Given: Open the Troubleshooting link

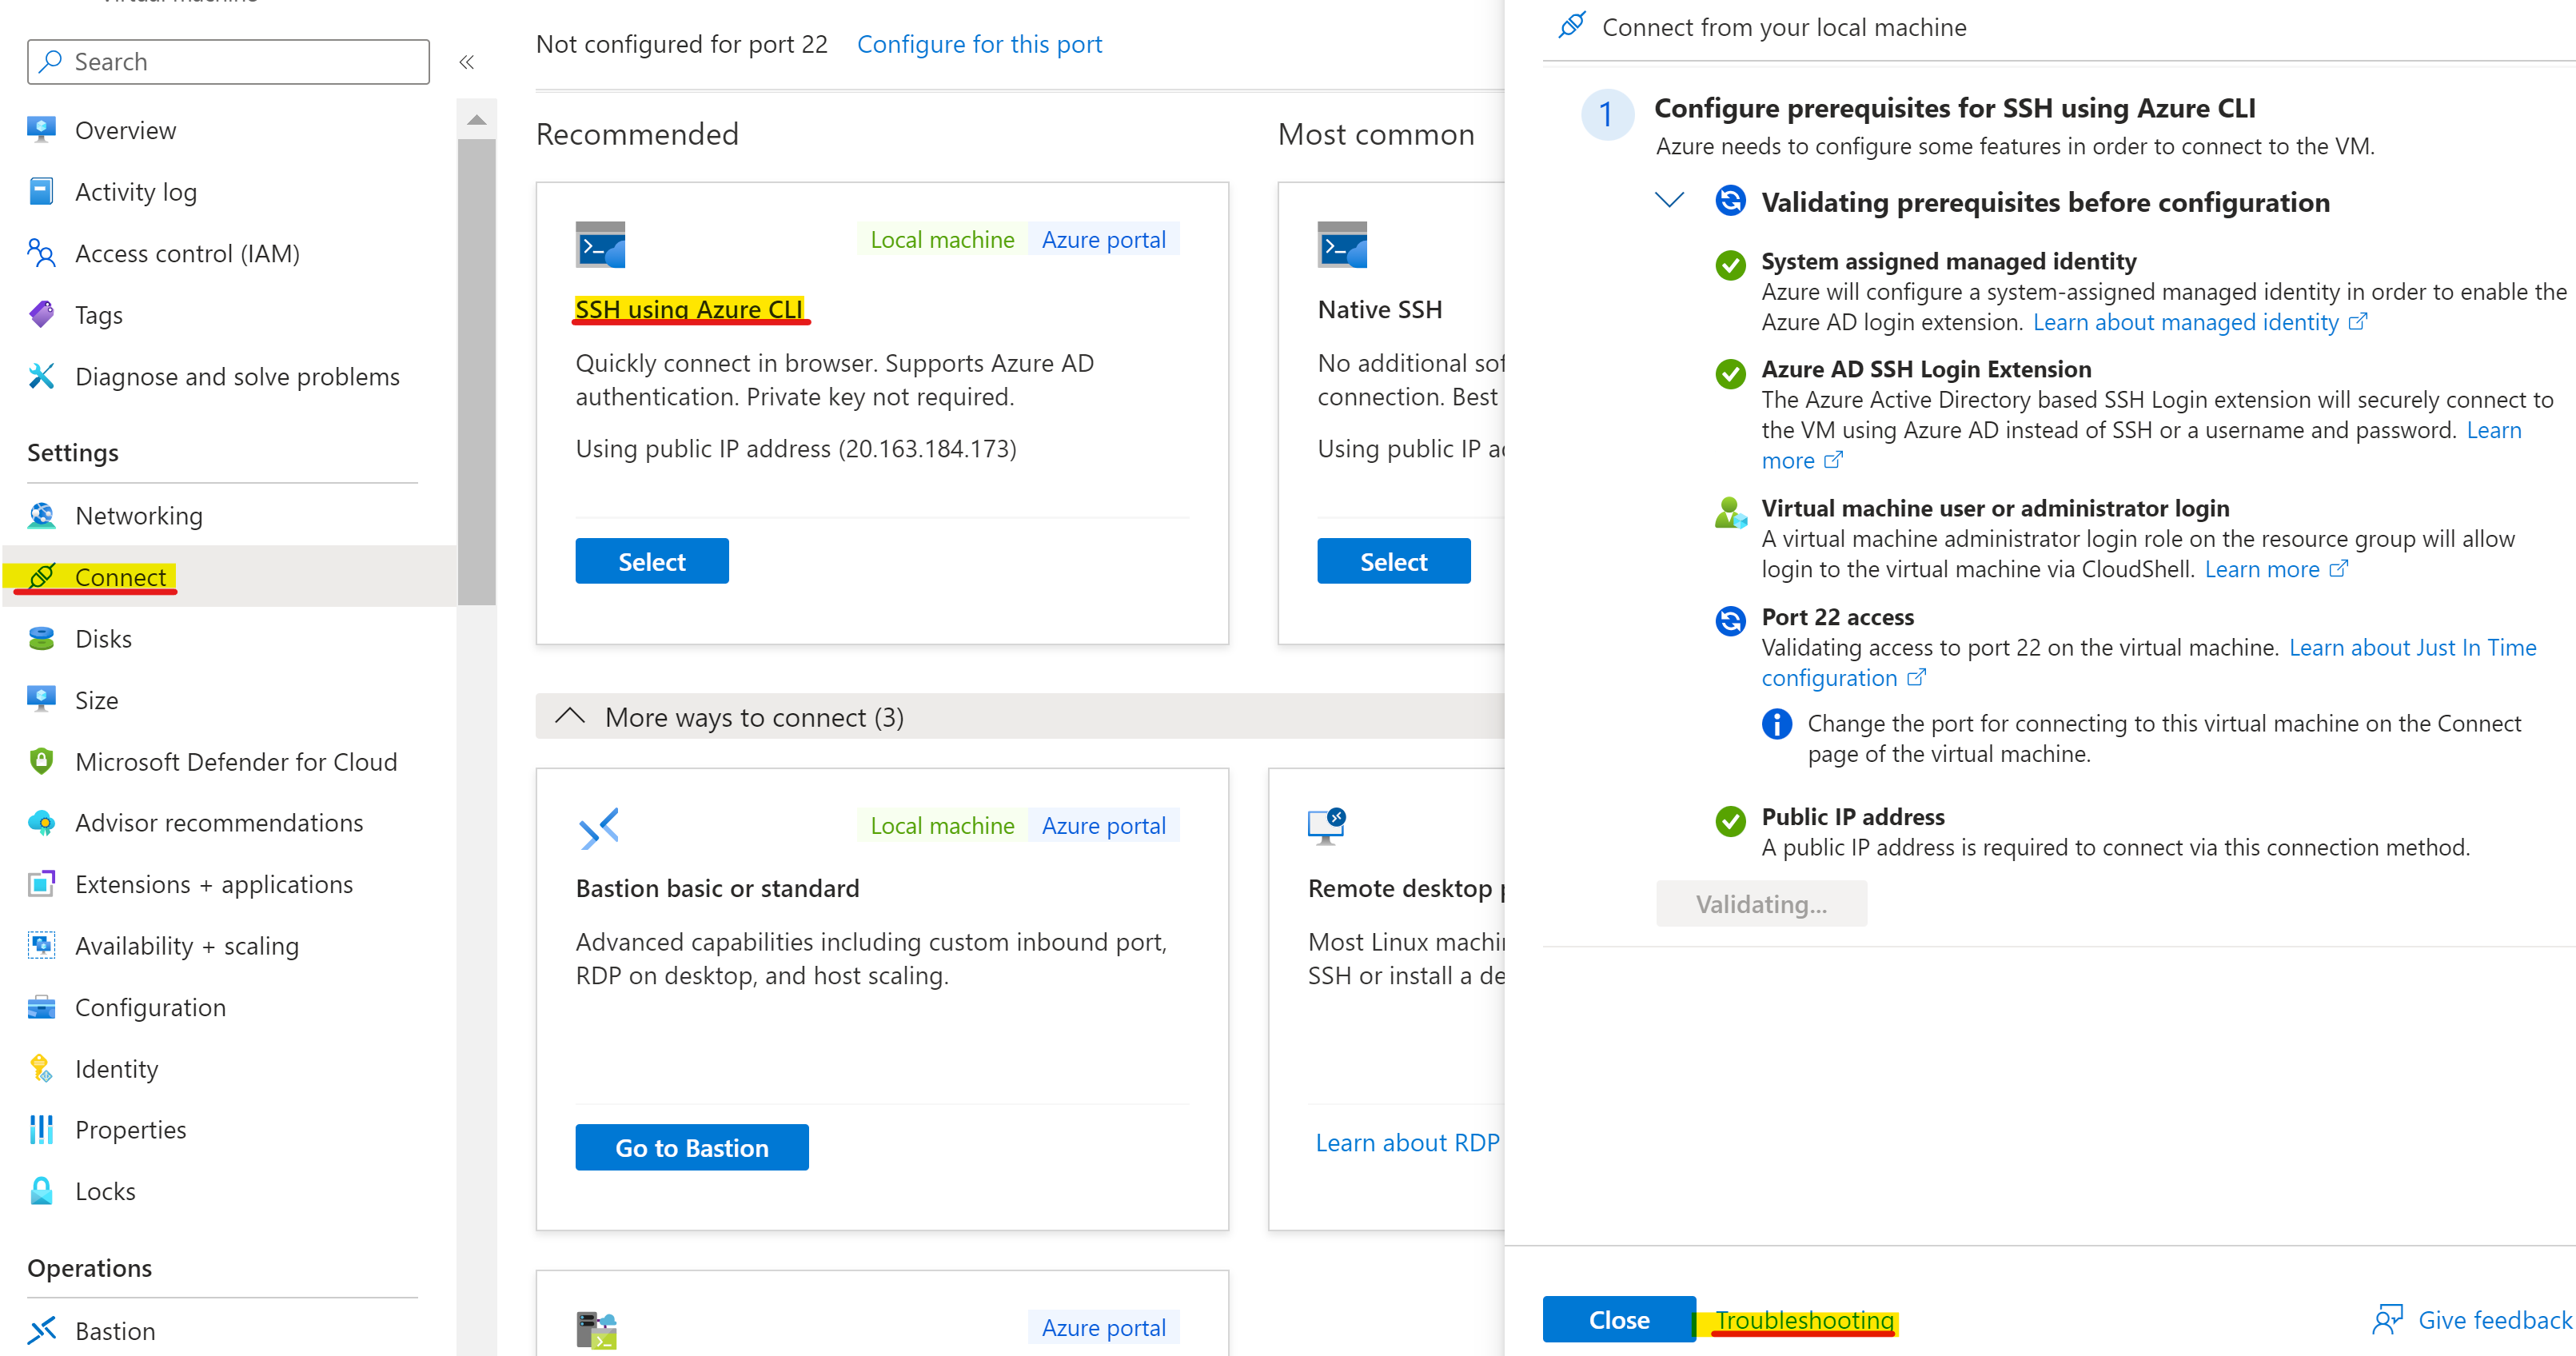Looking at the screenshot, I should click(1805, 1319).
